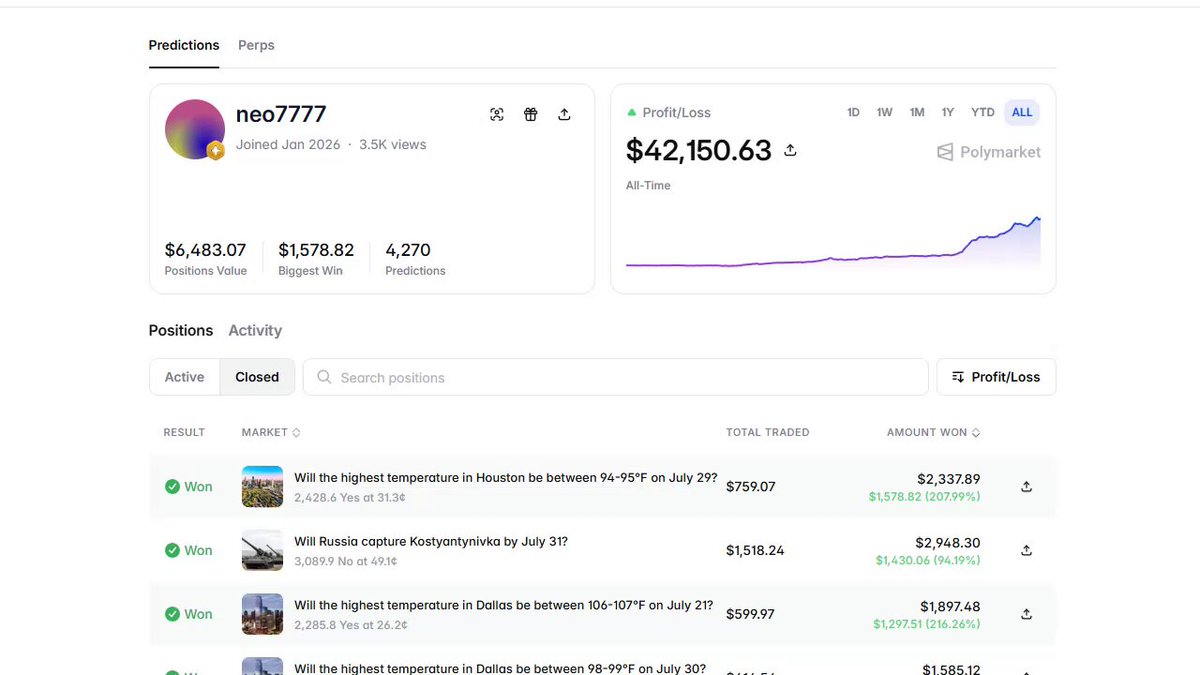
Task: Share the neo7777 profile card
Action: pos(564,114)
